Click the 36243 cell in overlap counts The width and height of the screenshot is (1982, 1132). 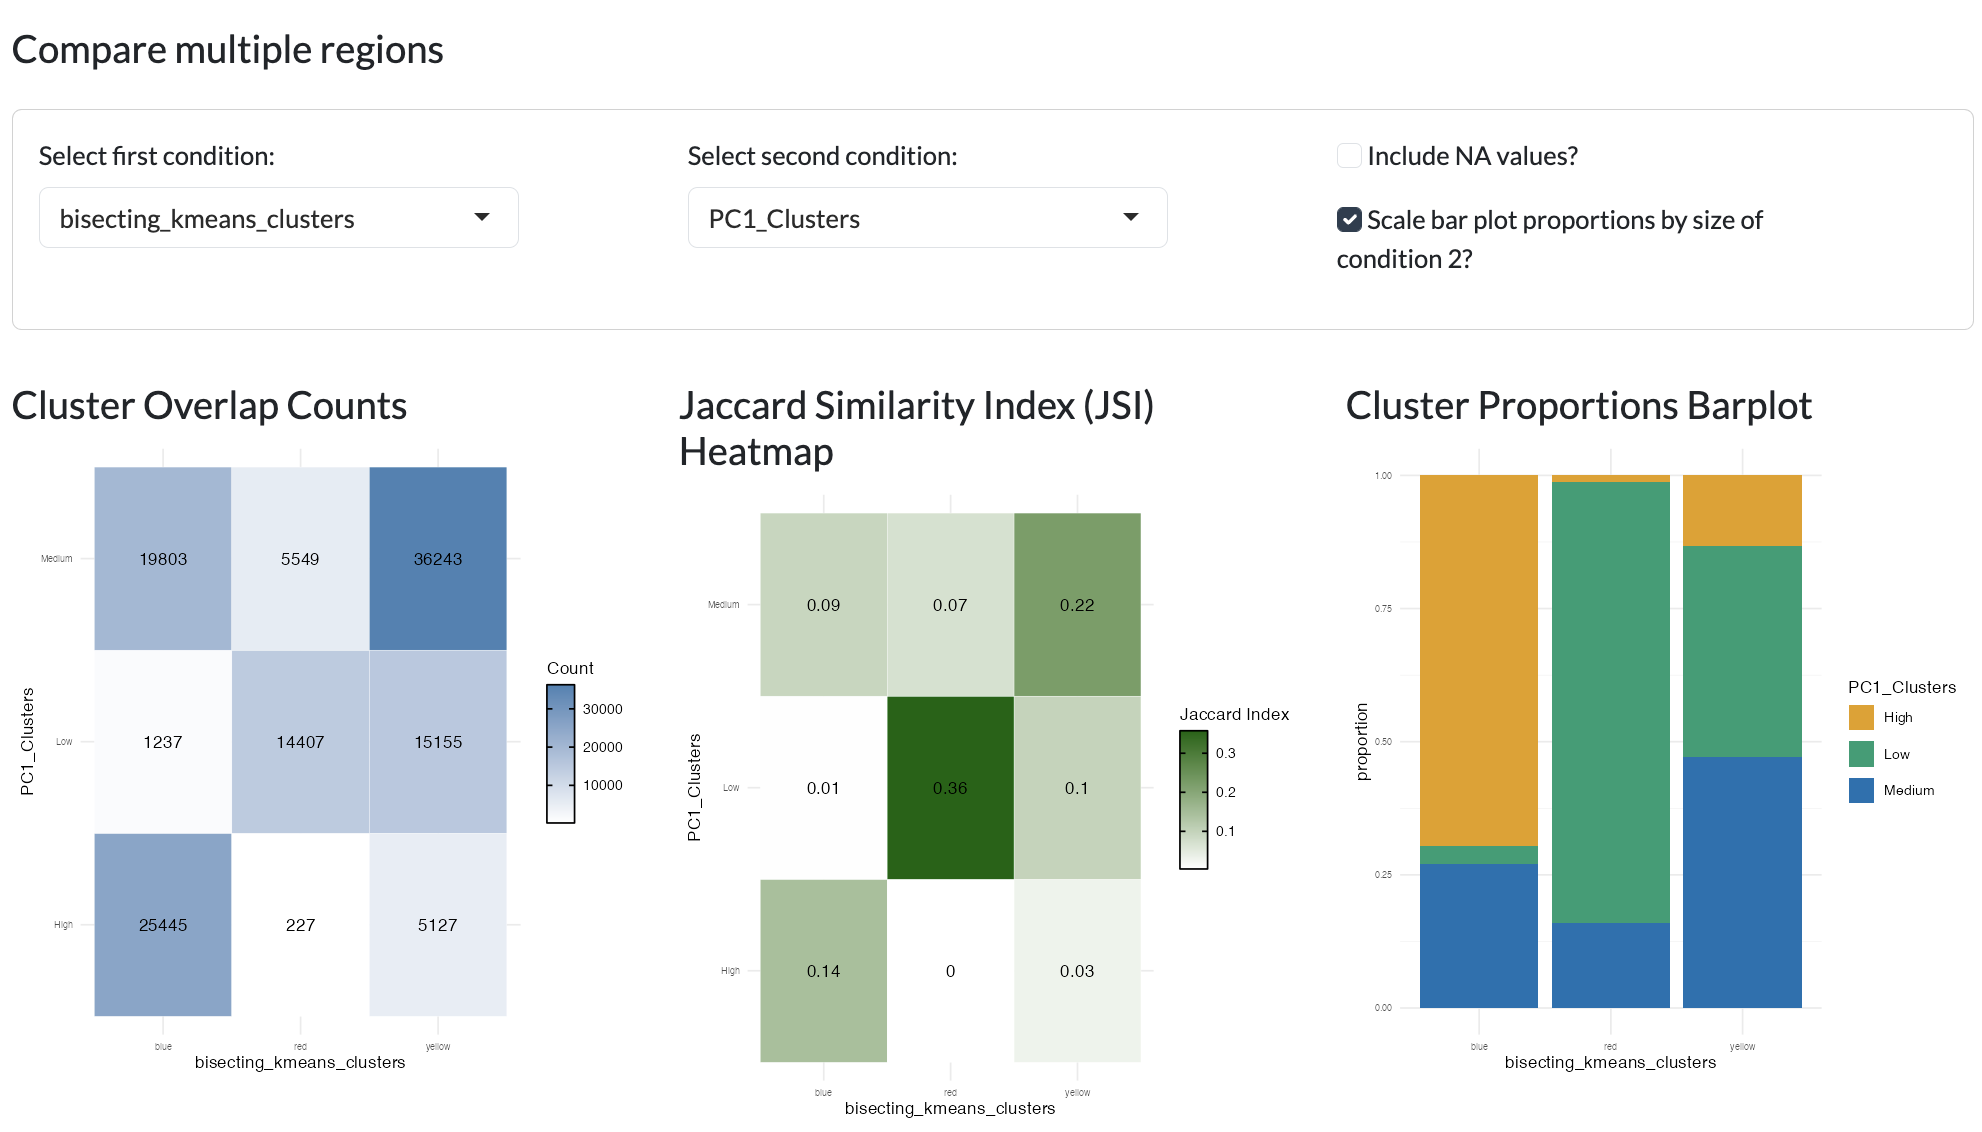[x=438, y=559]
